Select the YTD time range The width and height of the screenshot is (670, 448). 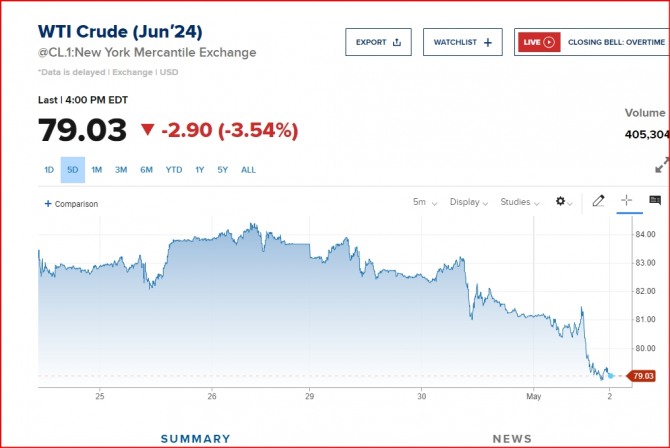click(174, 170)
